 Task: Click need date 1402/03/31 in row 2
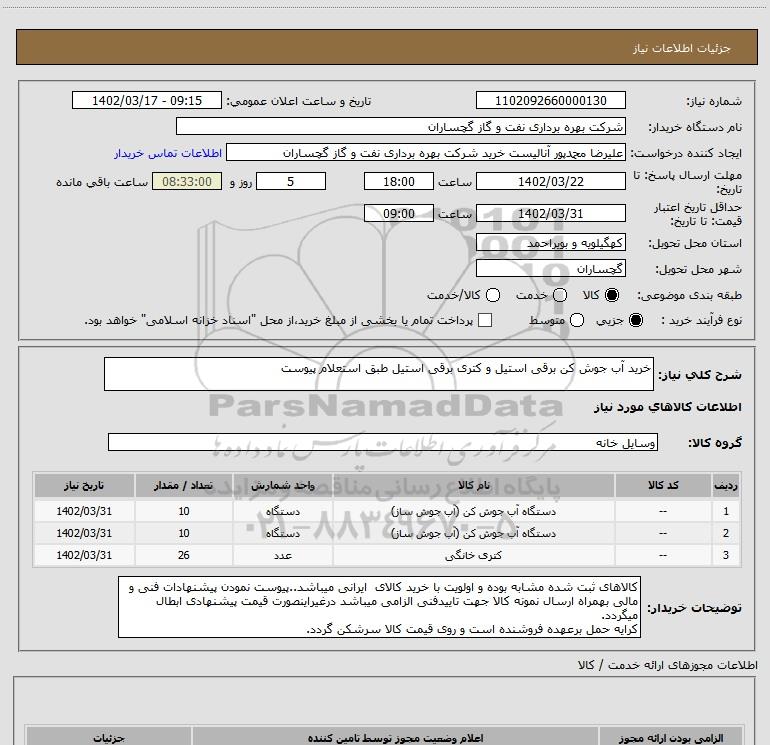pos(84,533)
